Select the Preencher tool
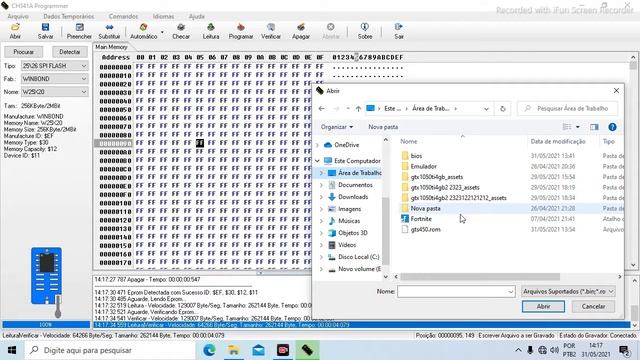The image size is (640, 360). tap(79, 31)
